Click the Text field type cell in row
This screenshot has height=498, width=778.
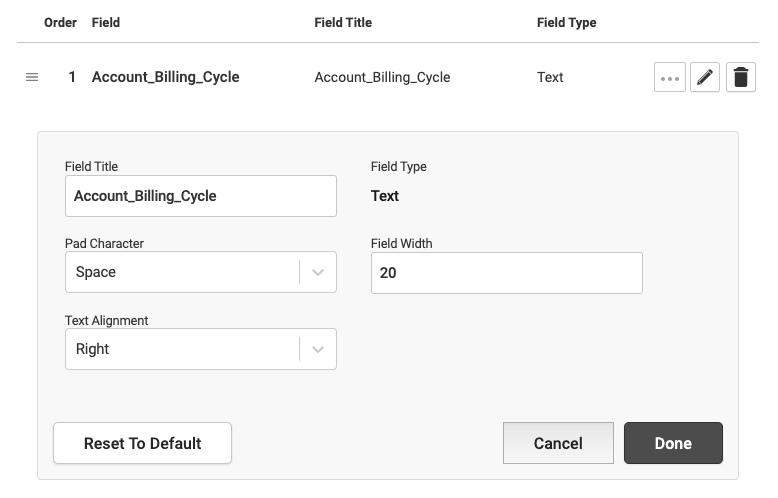[550, 77]
